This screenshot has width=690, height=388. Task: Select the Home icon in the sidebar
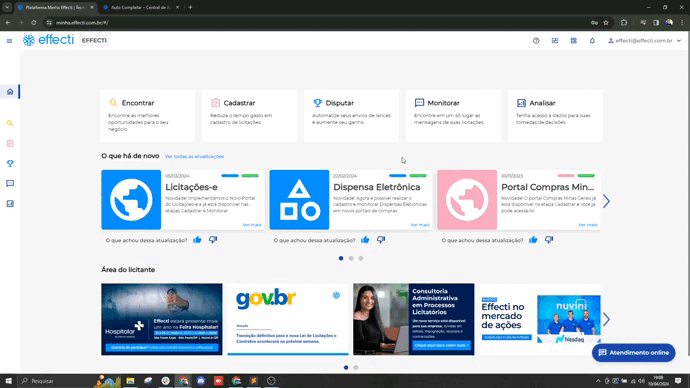pyautogui.click(x=10, y=92)
